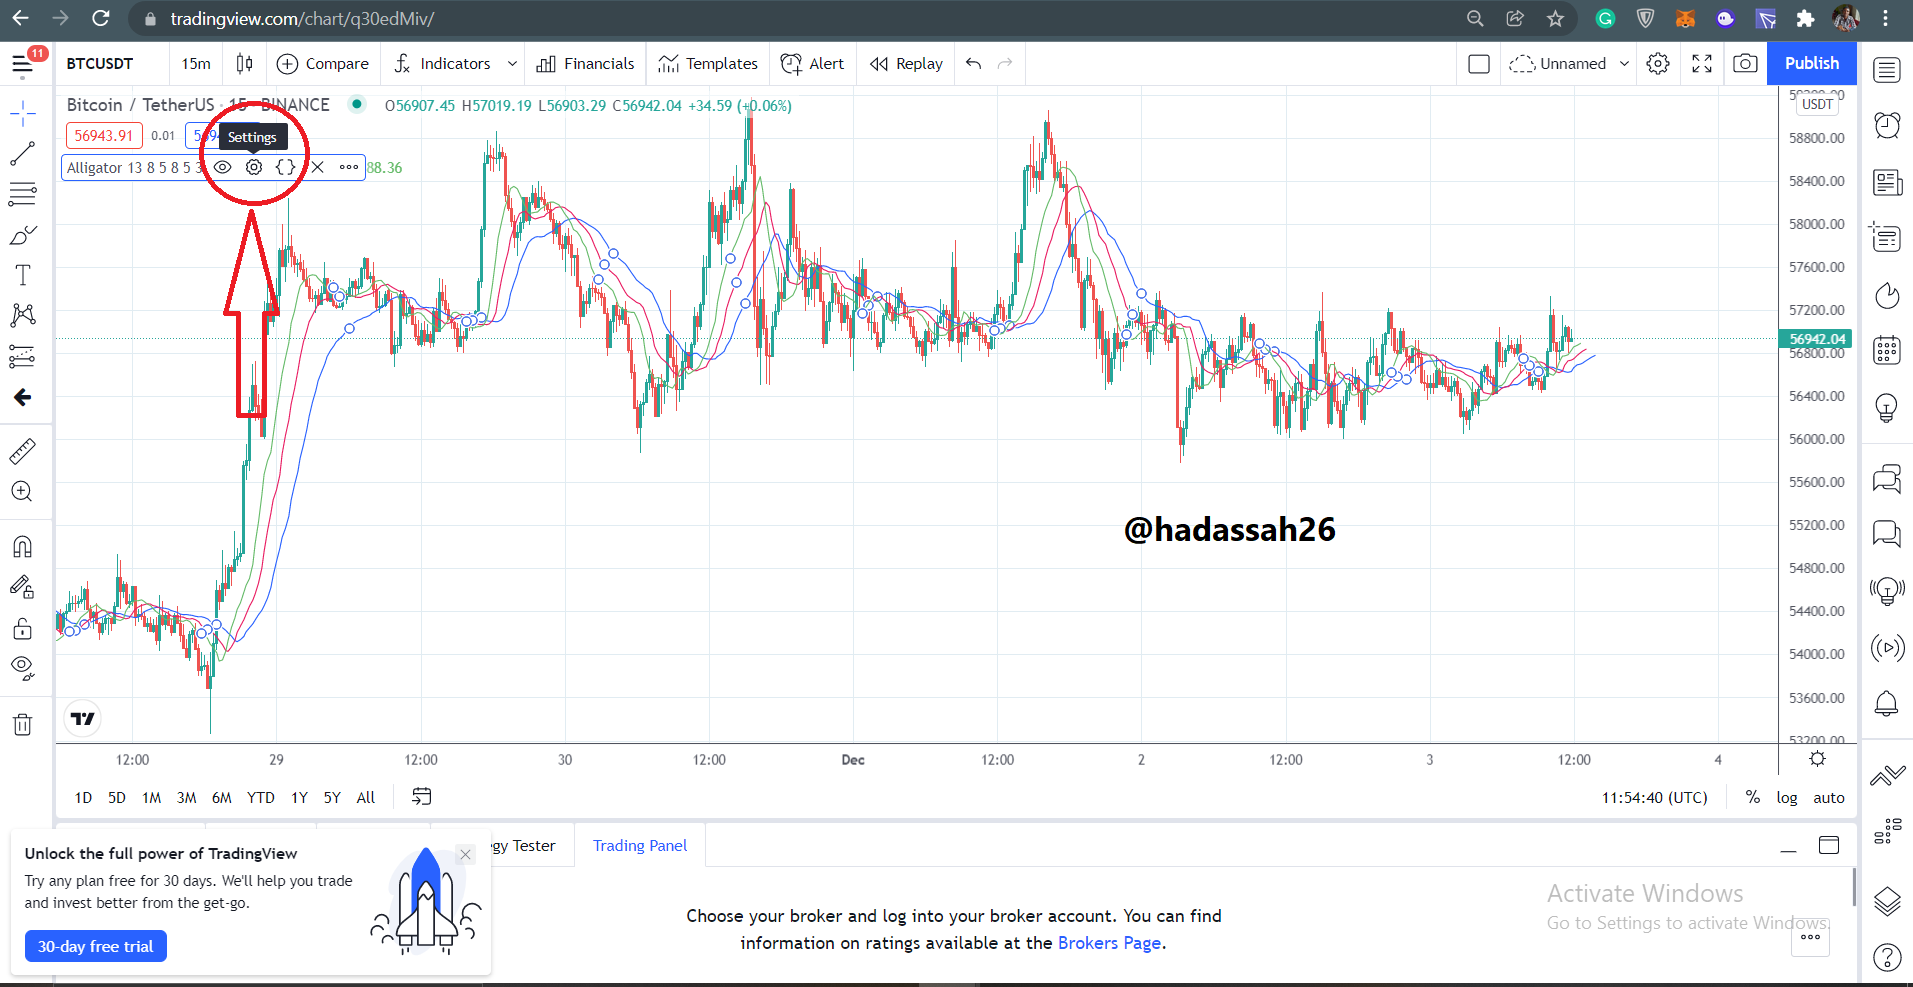Enter fullscreen mode for the chart
The width and height of the screenshot is (1913, 987).
[x=1702, y=64]
